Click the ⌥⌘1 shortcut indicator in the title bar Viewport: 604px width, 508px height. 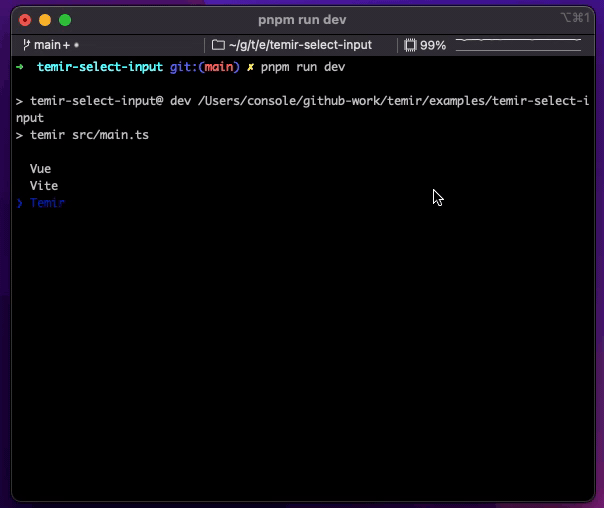click(575, 18)
